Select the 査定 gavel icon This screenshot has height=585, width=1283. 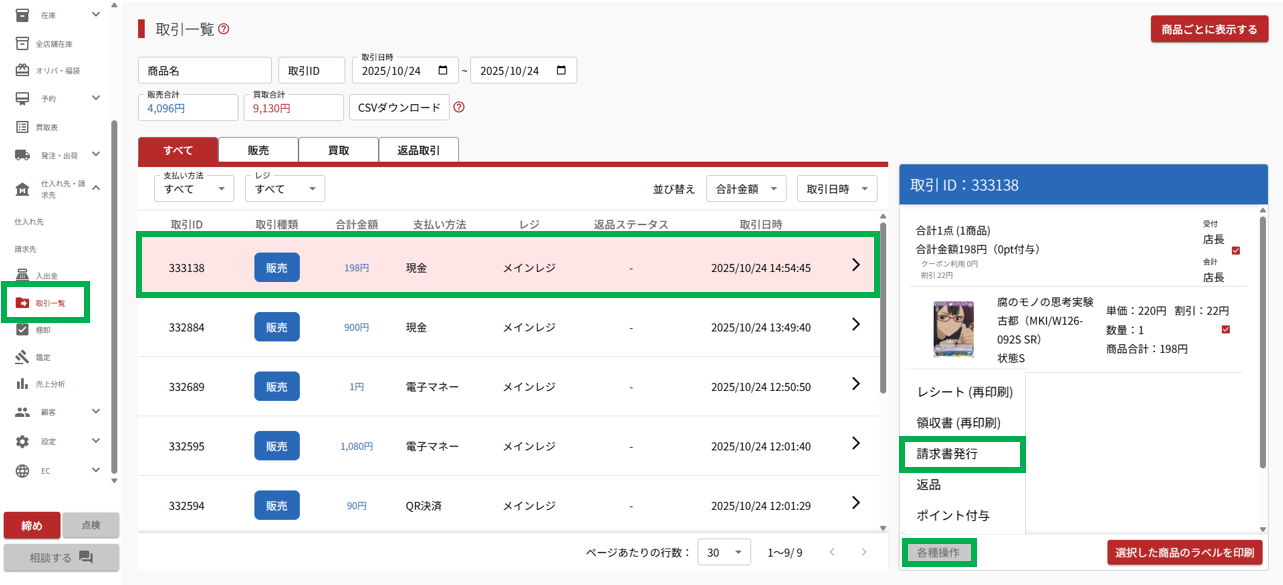coord(22,357)
